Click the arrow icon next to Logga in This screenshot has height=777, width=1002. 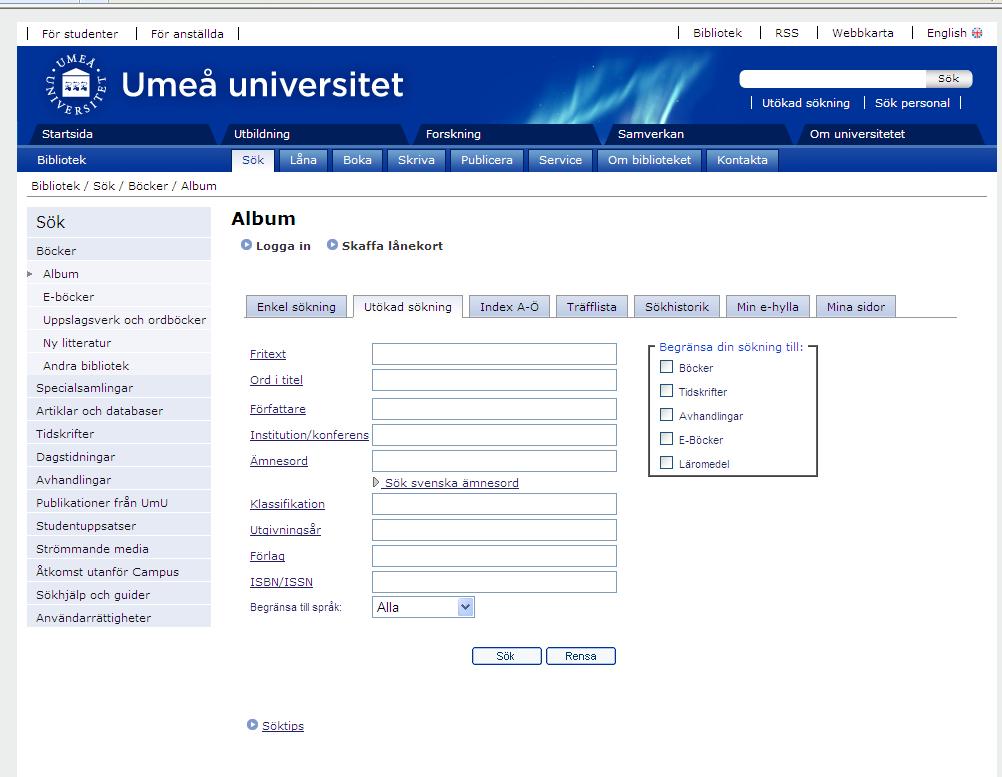[246, 245]
